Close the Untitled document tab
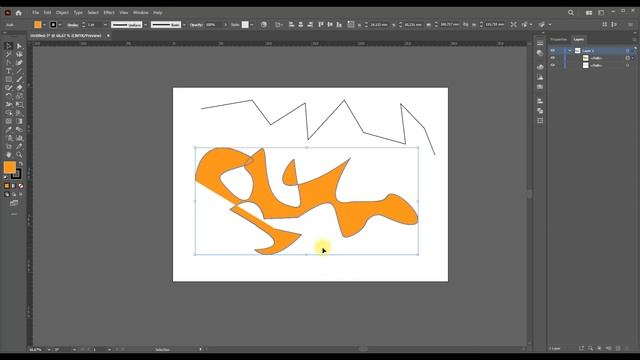 tap(108, 36)
